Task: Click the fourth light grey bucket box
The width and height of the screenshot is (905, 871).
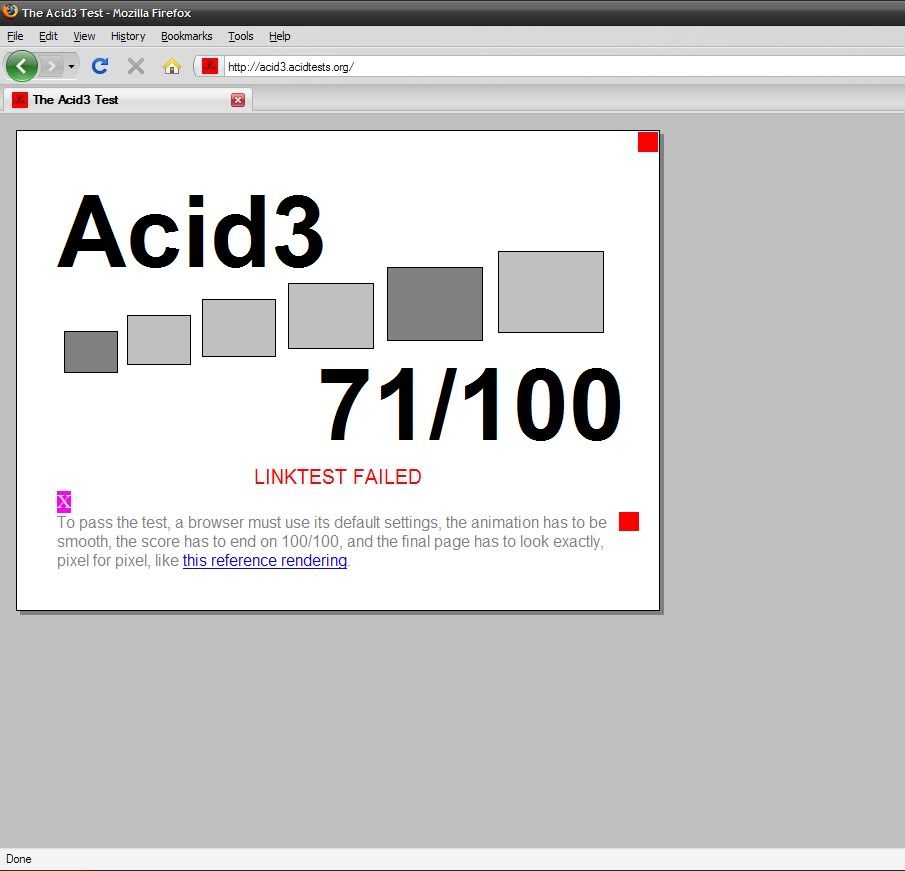Action: [x=331, y=315]
